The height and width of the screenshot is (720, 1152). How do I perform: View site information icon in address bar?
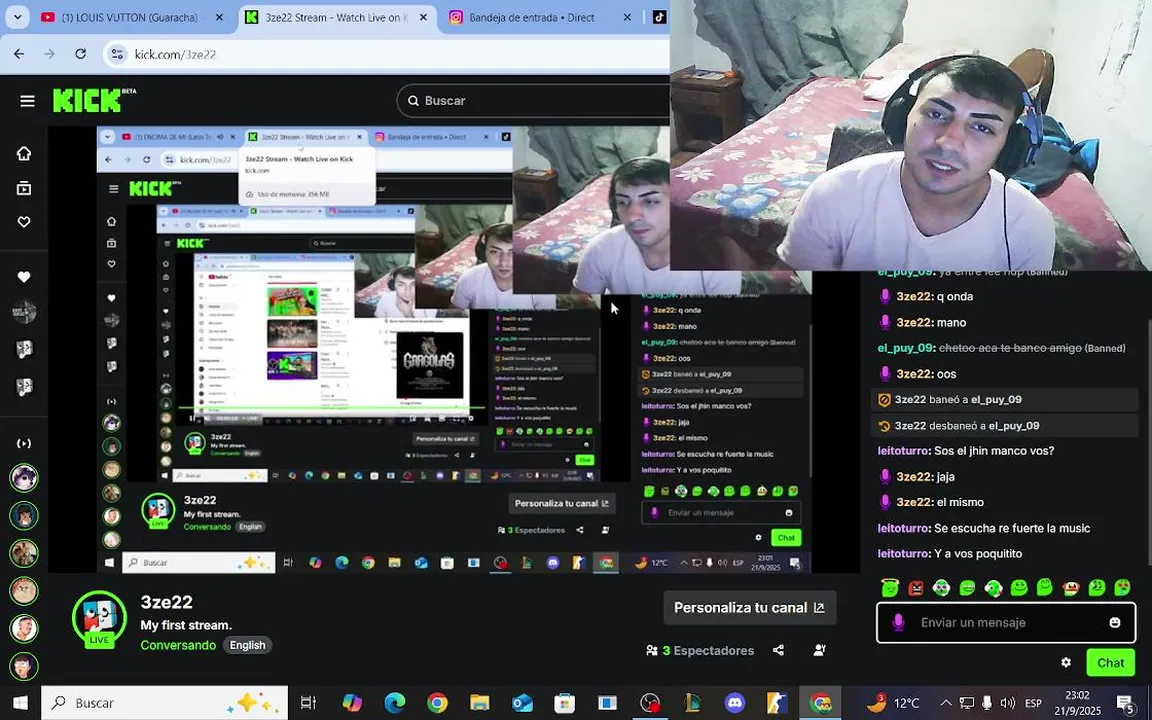(117, 54)
